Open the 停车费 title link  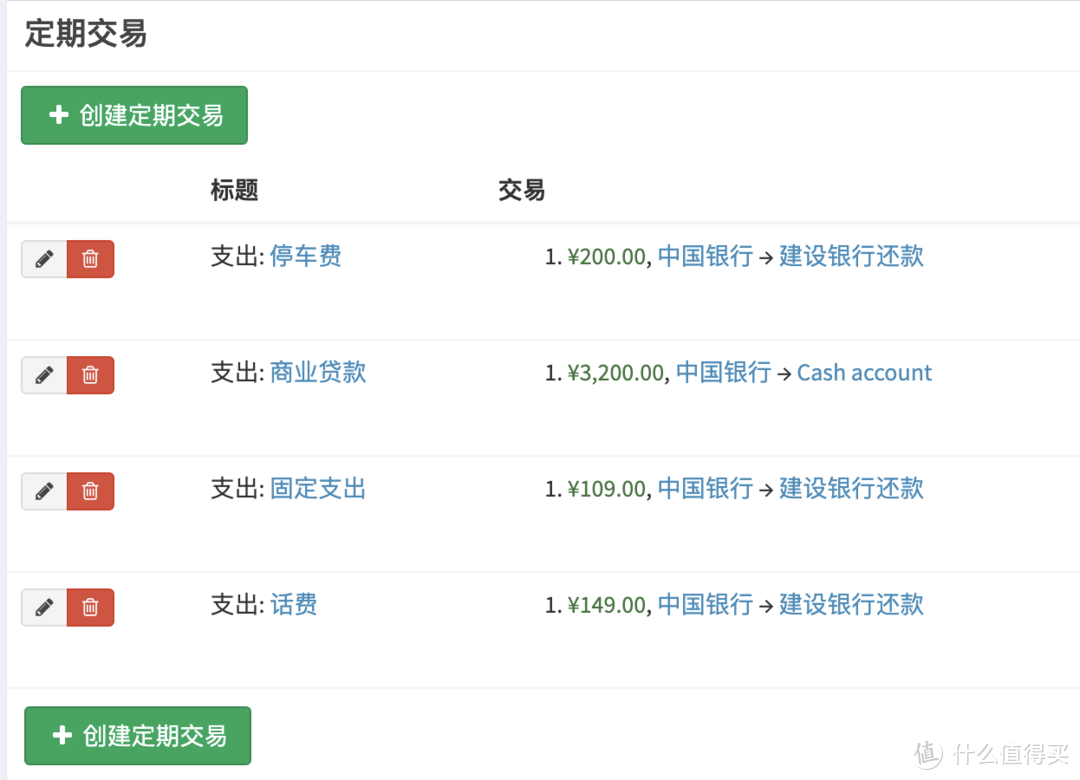click(305, 256)
